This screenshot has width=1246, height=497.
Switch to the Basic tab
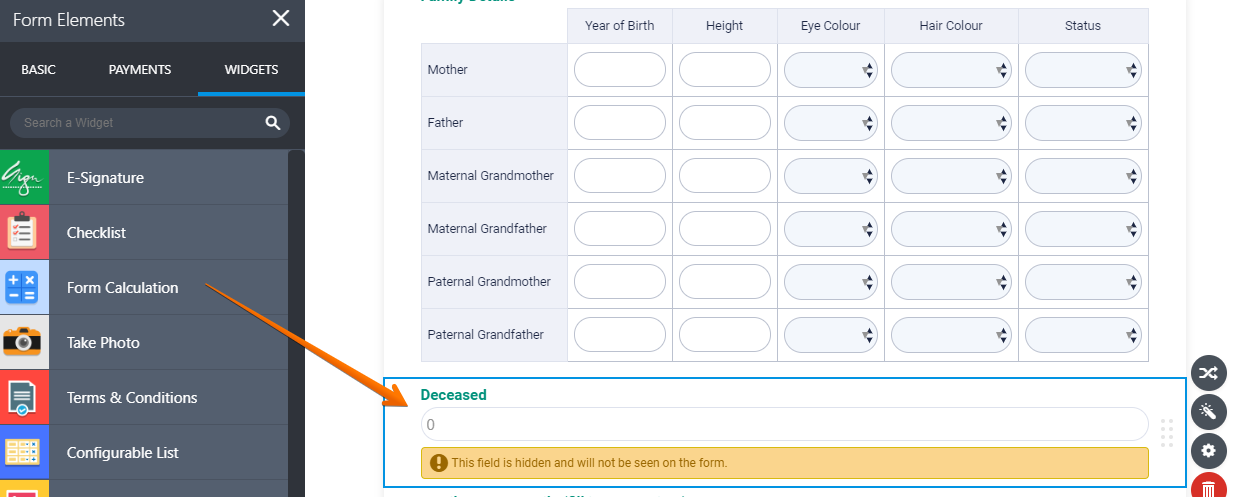point(39,70)
